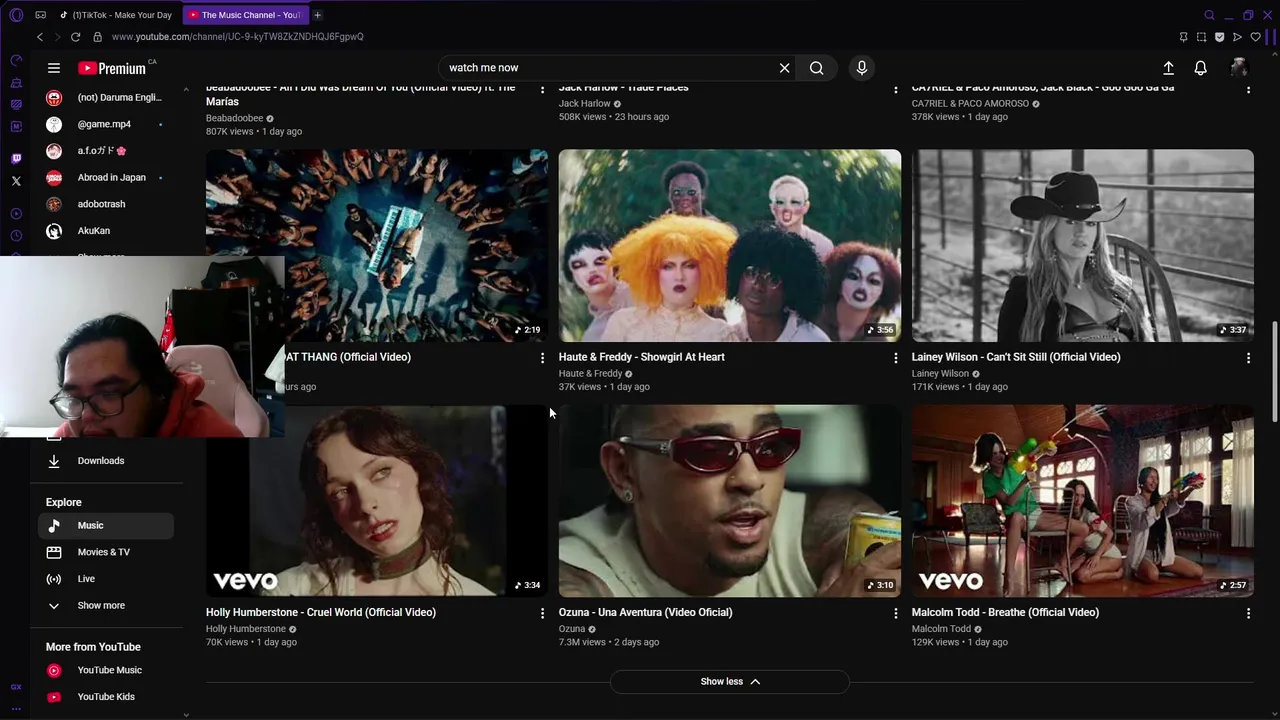1280x720 pixels.
Task: Open the browser tab search magnifier
Action: point(1209,15)
